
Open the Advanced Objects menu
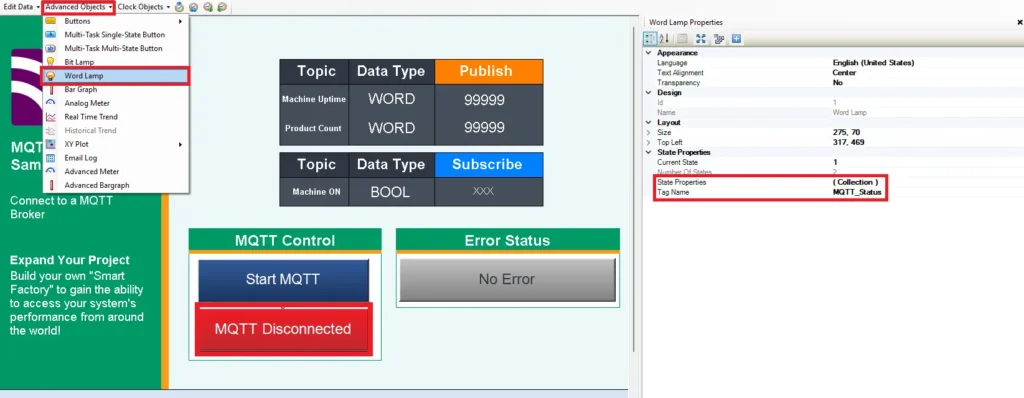(x=78, y=7)
